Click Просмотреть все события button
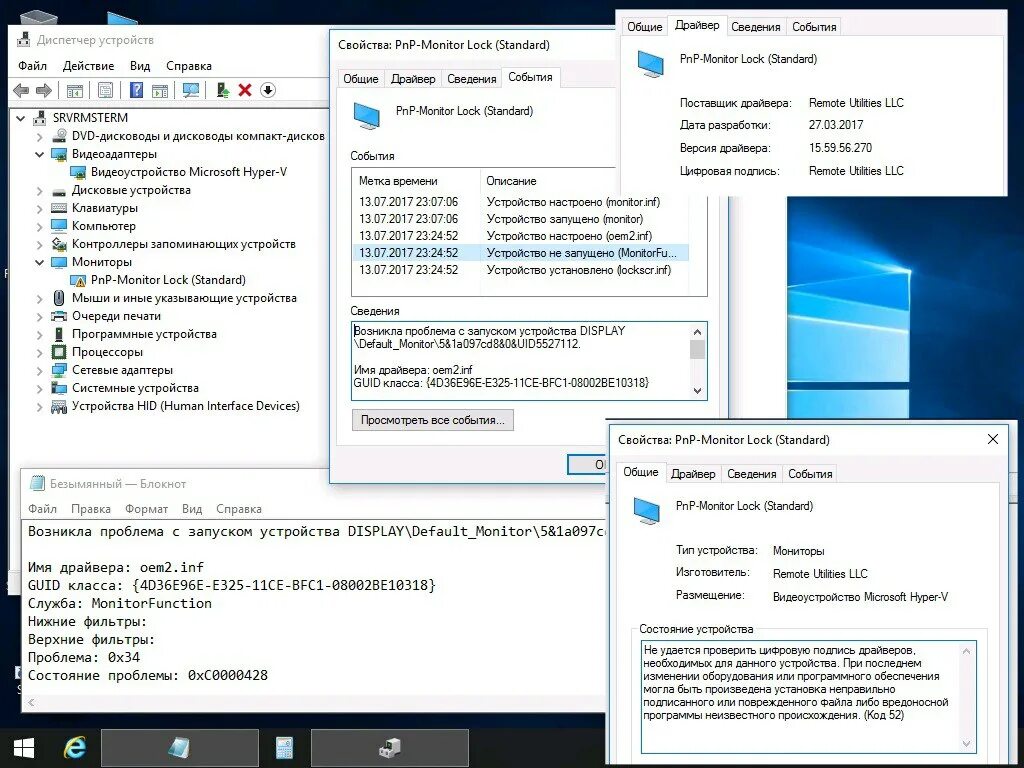 (432, 420)
